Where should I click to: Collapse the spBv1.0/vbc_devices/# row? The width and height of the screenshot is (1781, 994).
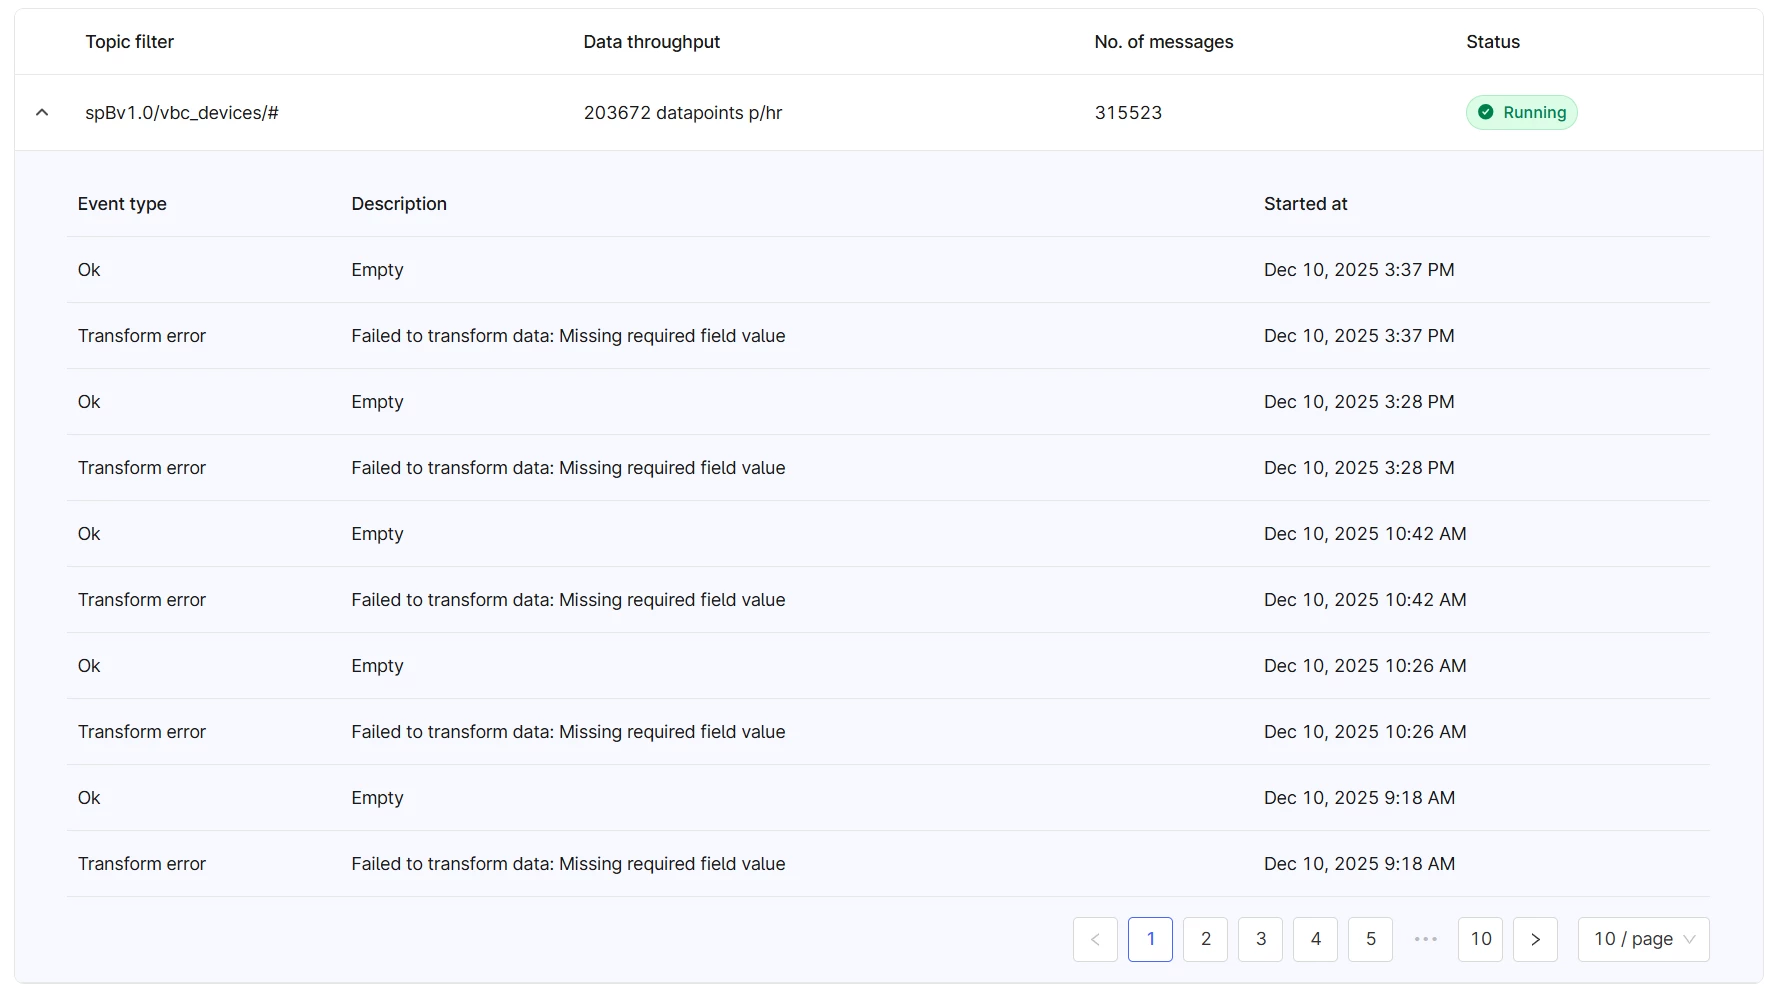(42, 113)
